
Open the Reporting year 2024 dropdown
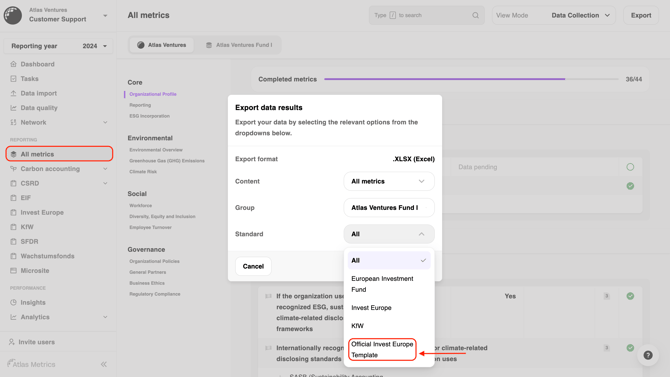tap(59, 46)
